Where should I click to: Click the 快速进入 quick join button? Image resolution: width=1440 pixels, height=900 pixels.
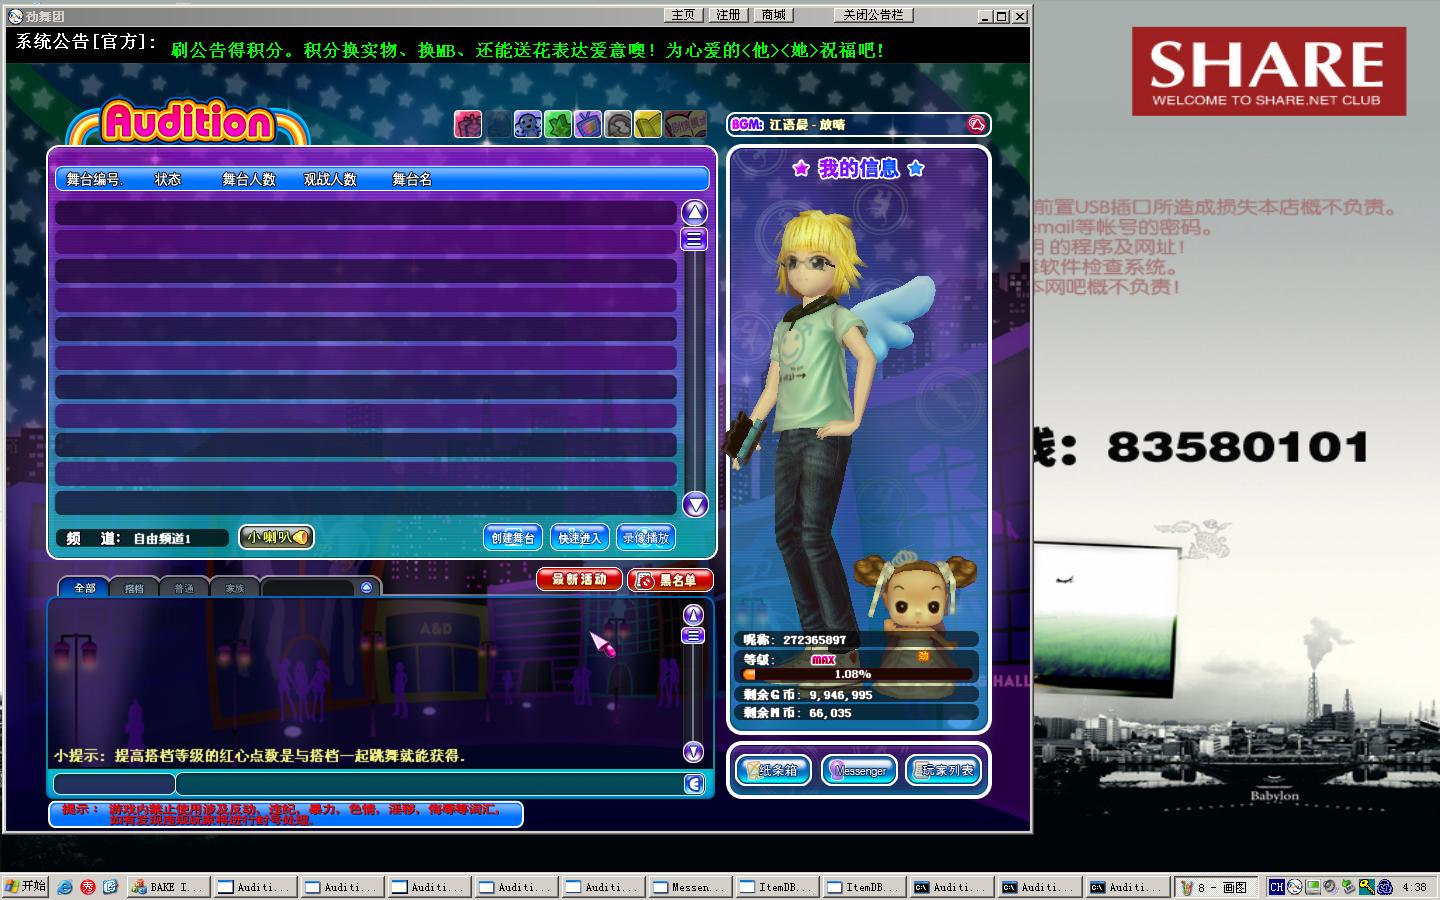pos(580,538)
